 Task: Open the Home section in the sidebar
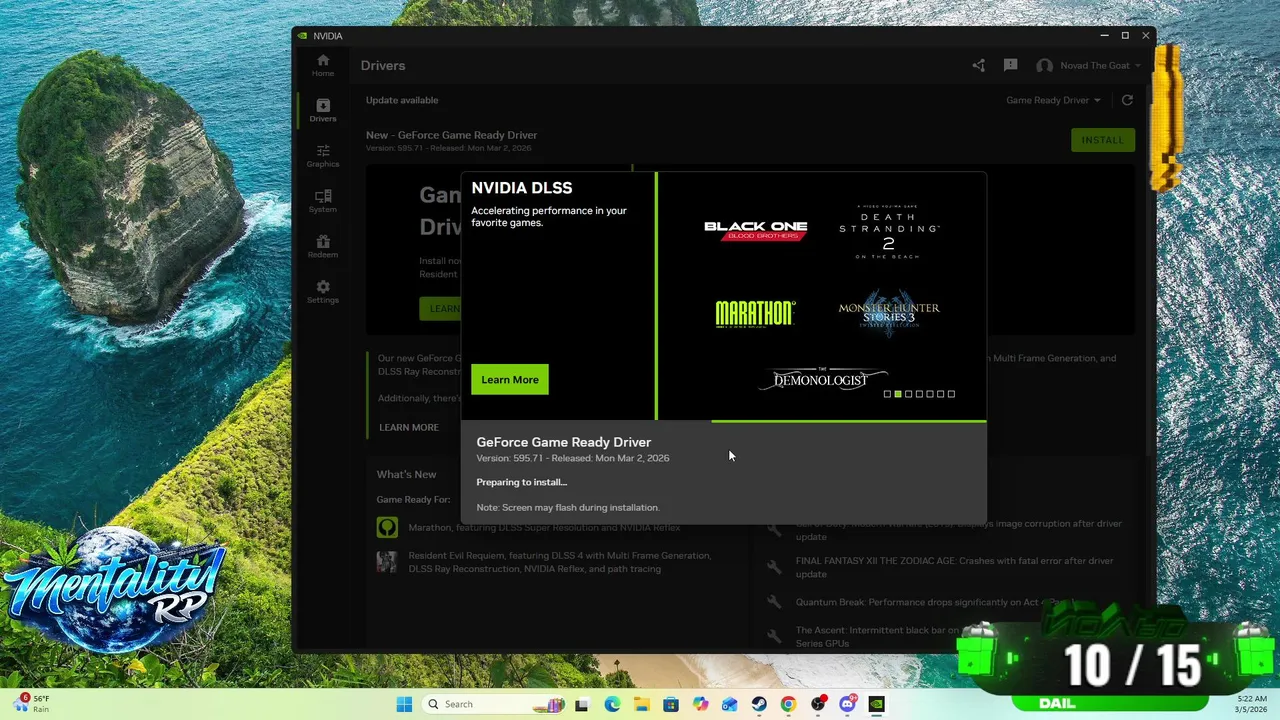pos(322,65)
